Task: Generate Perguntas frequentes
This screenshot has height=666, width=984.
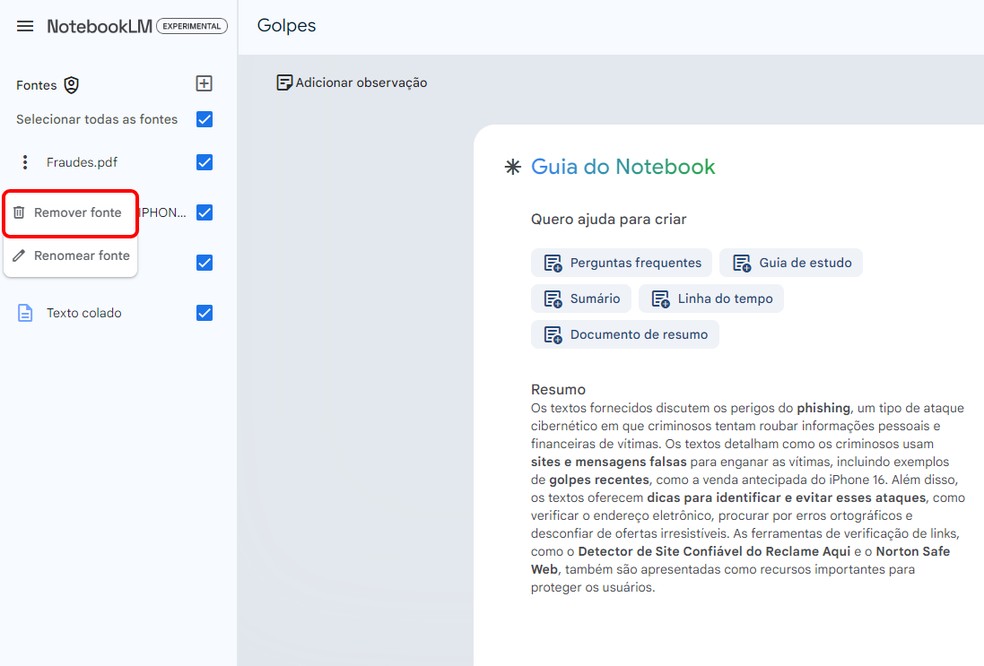Action: (621, 262)
